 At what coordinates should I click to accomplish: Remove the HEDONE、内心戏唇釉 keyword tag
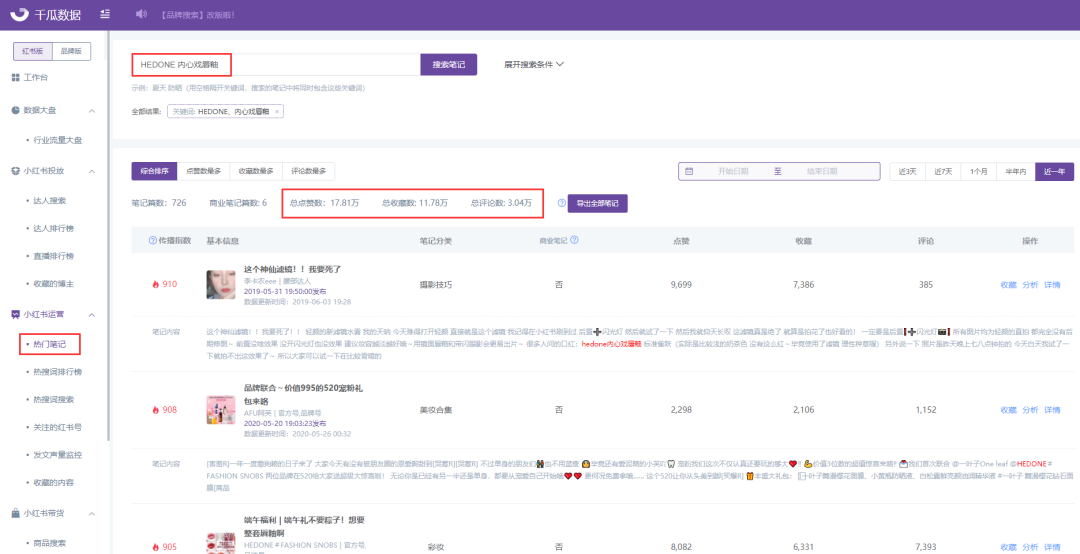(x=277, y=112)
